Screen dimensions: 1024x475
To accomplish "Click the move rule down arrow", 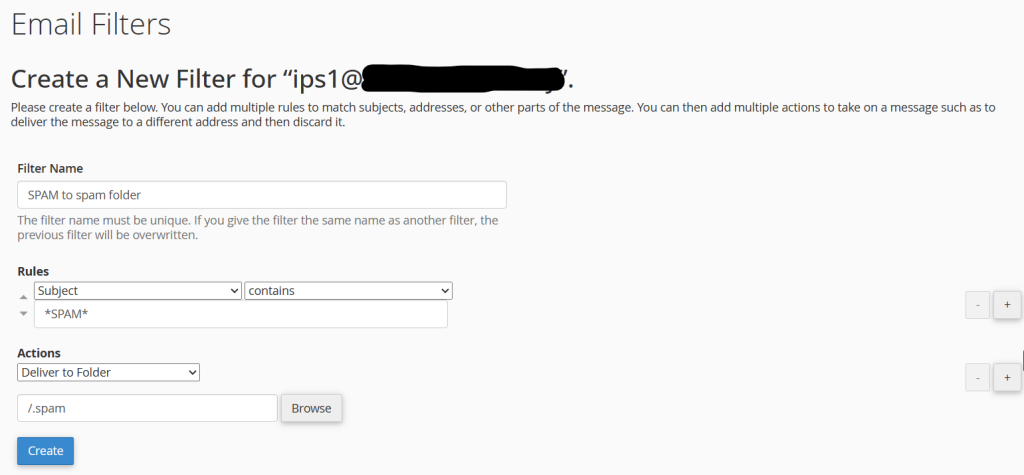I will click(x=25, y=314).
